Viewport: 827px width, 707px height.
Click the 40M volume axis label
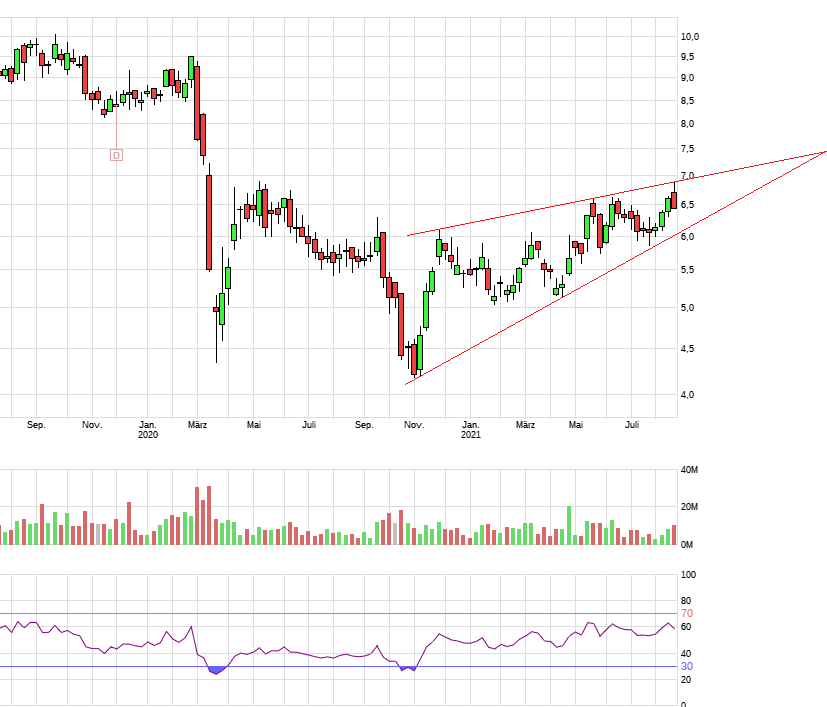pyautogui.click(x=689, y=470)
